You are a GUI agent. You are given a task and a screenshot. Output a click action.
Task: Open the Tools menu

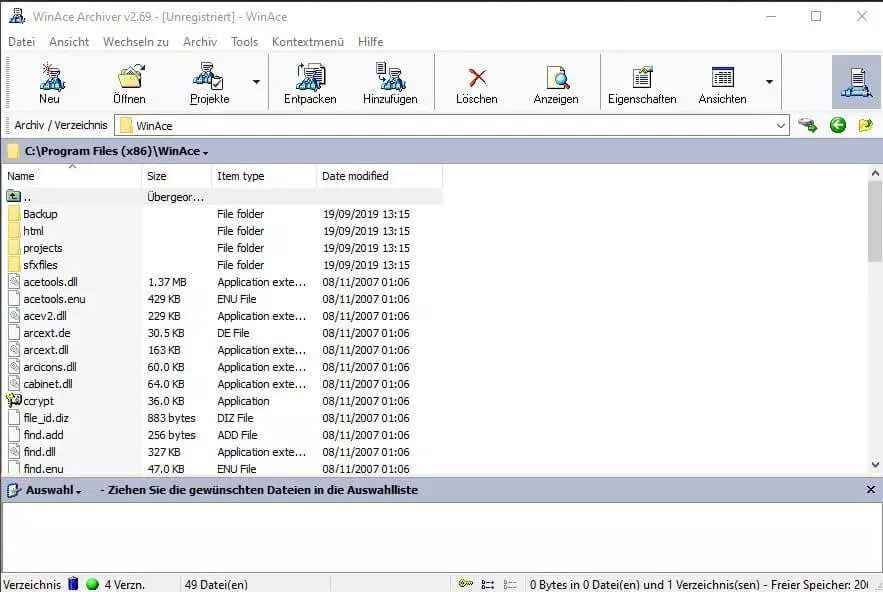point(244,42)
